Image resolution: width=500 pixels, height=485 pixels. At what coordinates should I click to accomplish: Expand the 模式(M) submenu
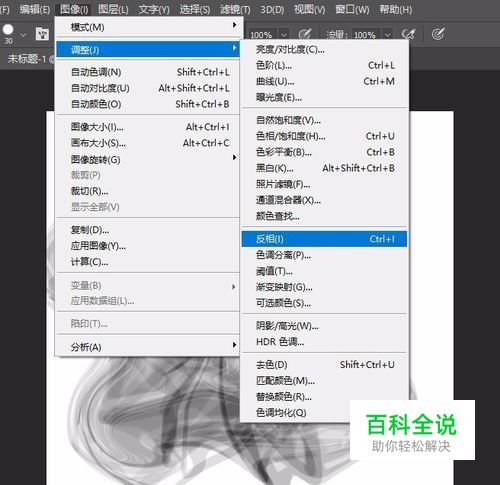pyautogui.click(x=148, y=27)
